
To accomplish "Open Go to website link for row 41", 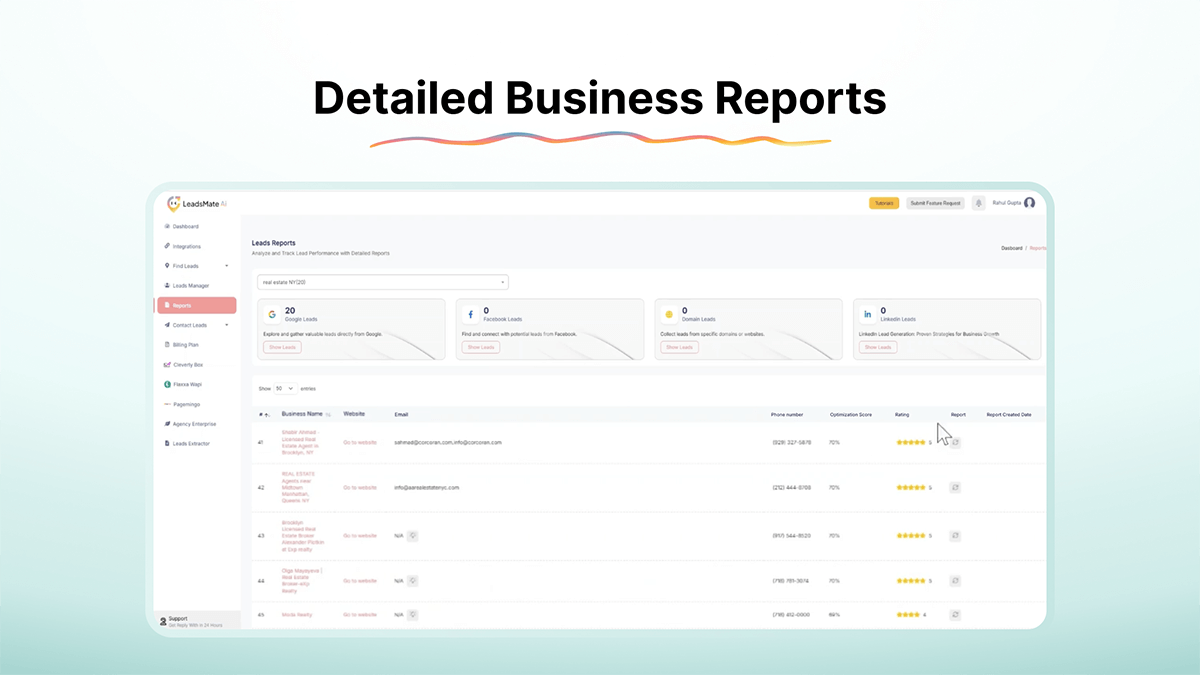I will point(360,442).
